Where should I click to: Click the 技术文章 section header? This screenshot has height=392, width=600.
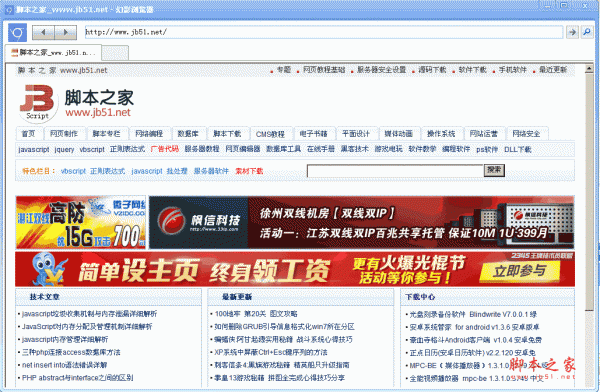tap(45, 297)
